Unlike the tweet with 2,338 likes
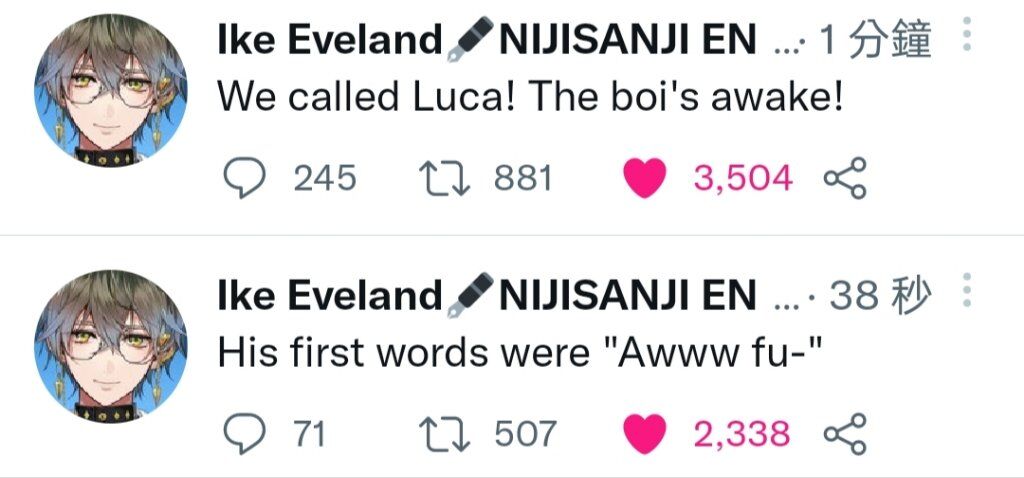 645,434
